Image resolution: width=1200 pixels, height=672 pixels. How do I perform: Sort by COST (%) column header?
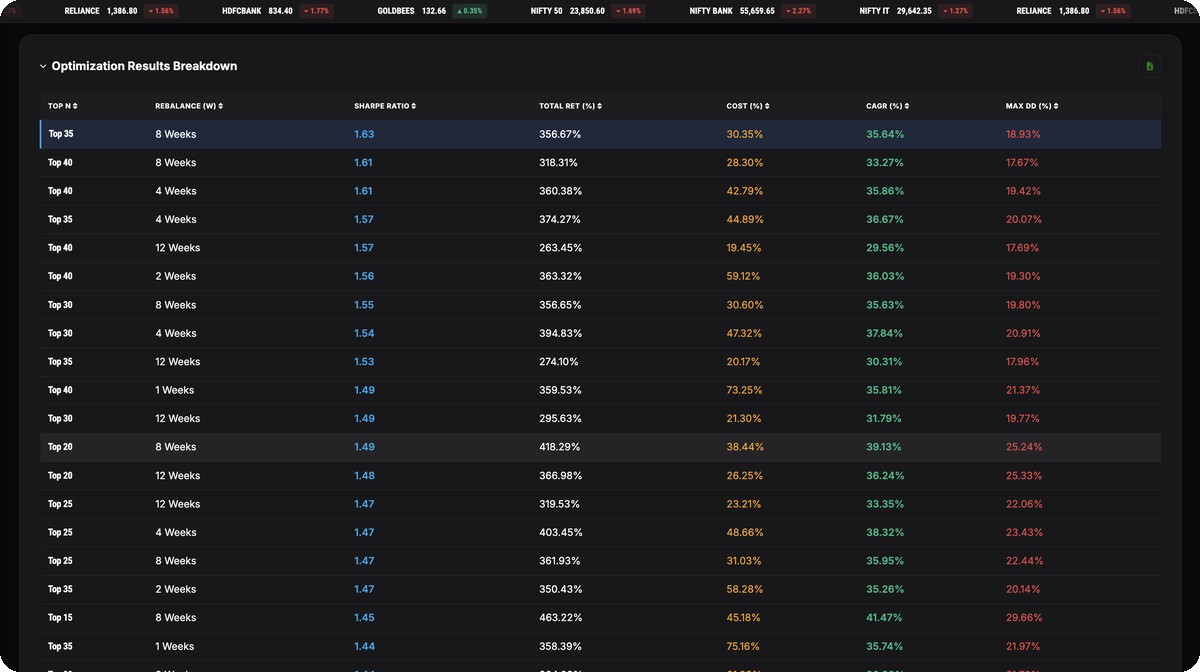tap(748, 106)
